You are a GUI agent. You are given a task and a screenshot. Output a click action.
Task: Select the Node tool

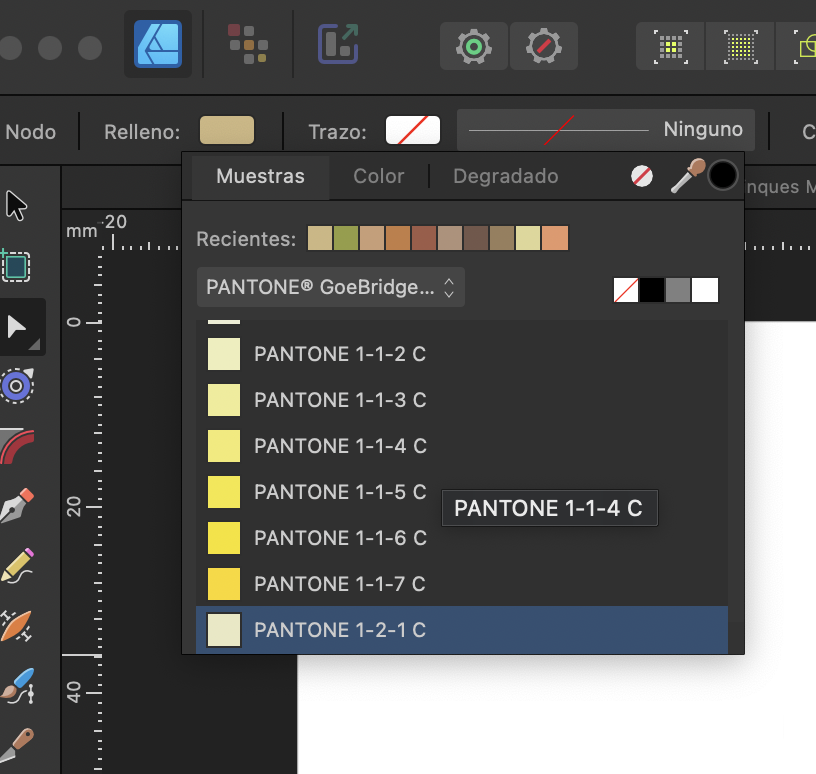tap(21, 327)
